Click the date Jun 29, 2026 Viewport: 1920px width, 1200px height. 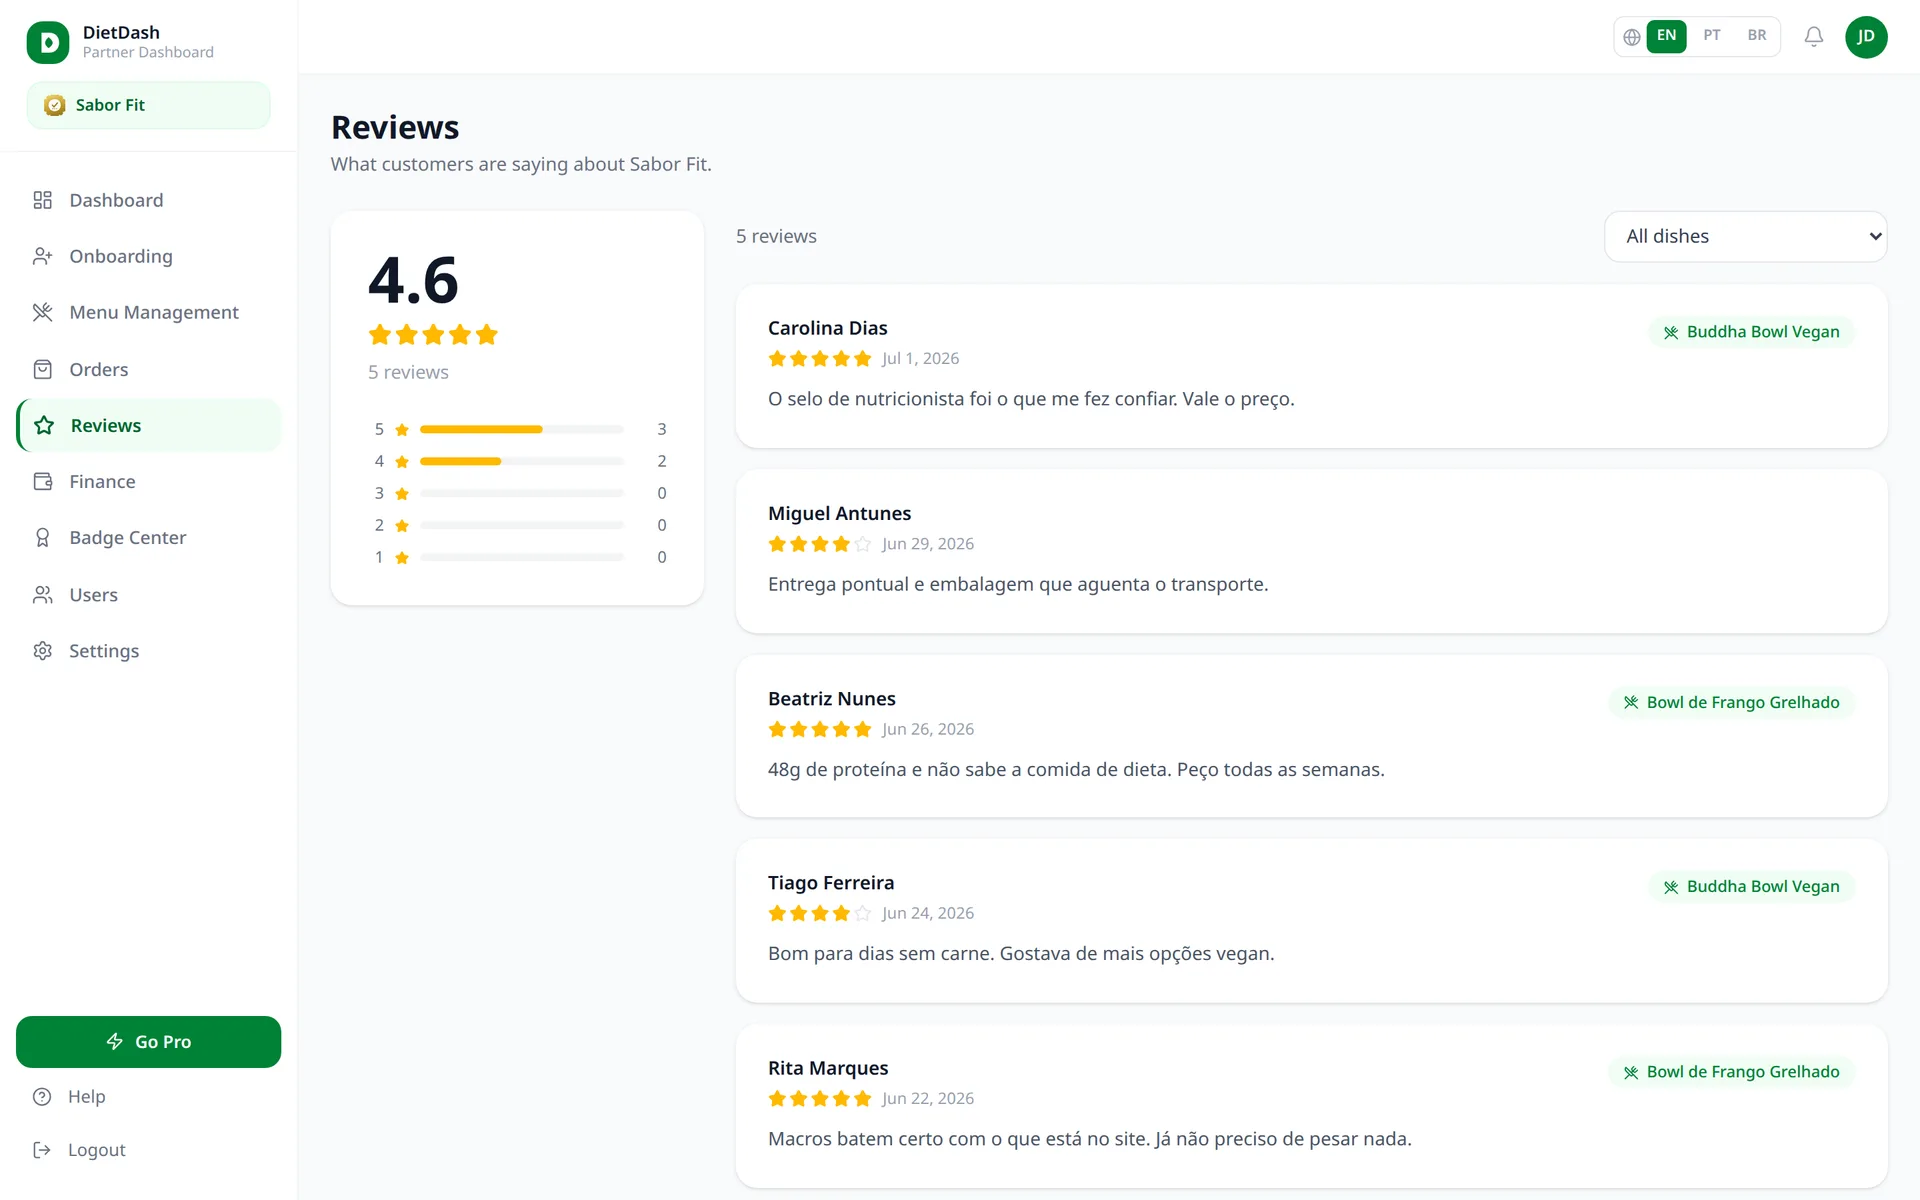pyautogui.click(x=928, y=544)
